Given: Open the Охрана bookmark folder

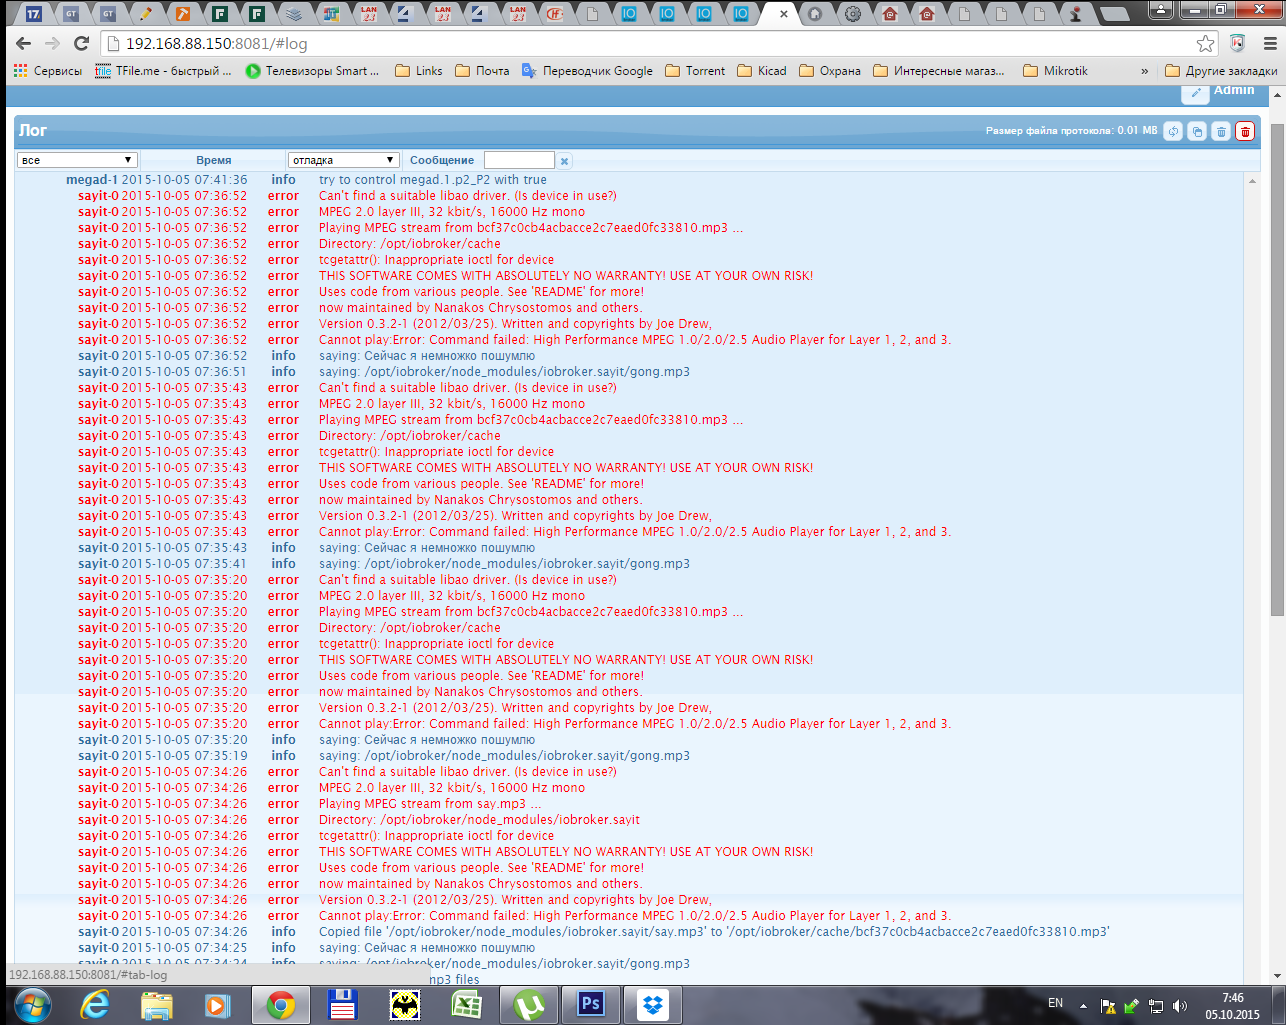Looking at the screenshot, I should click(830, 71).
